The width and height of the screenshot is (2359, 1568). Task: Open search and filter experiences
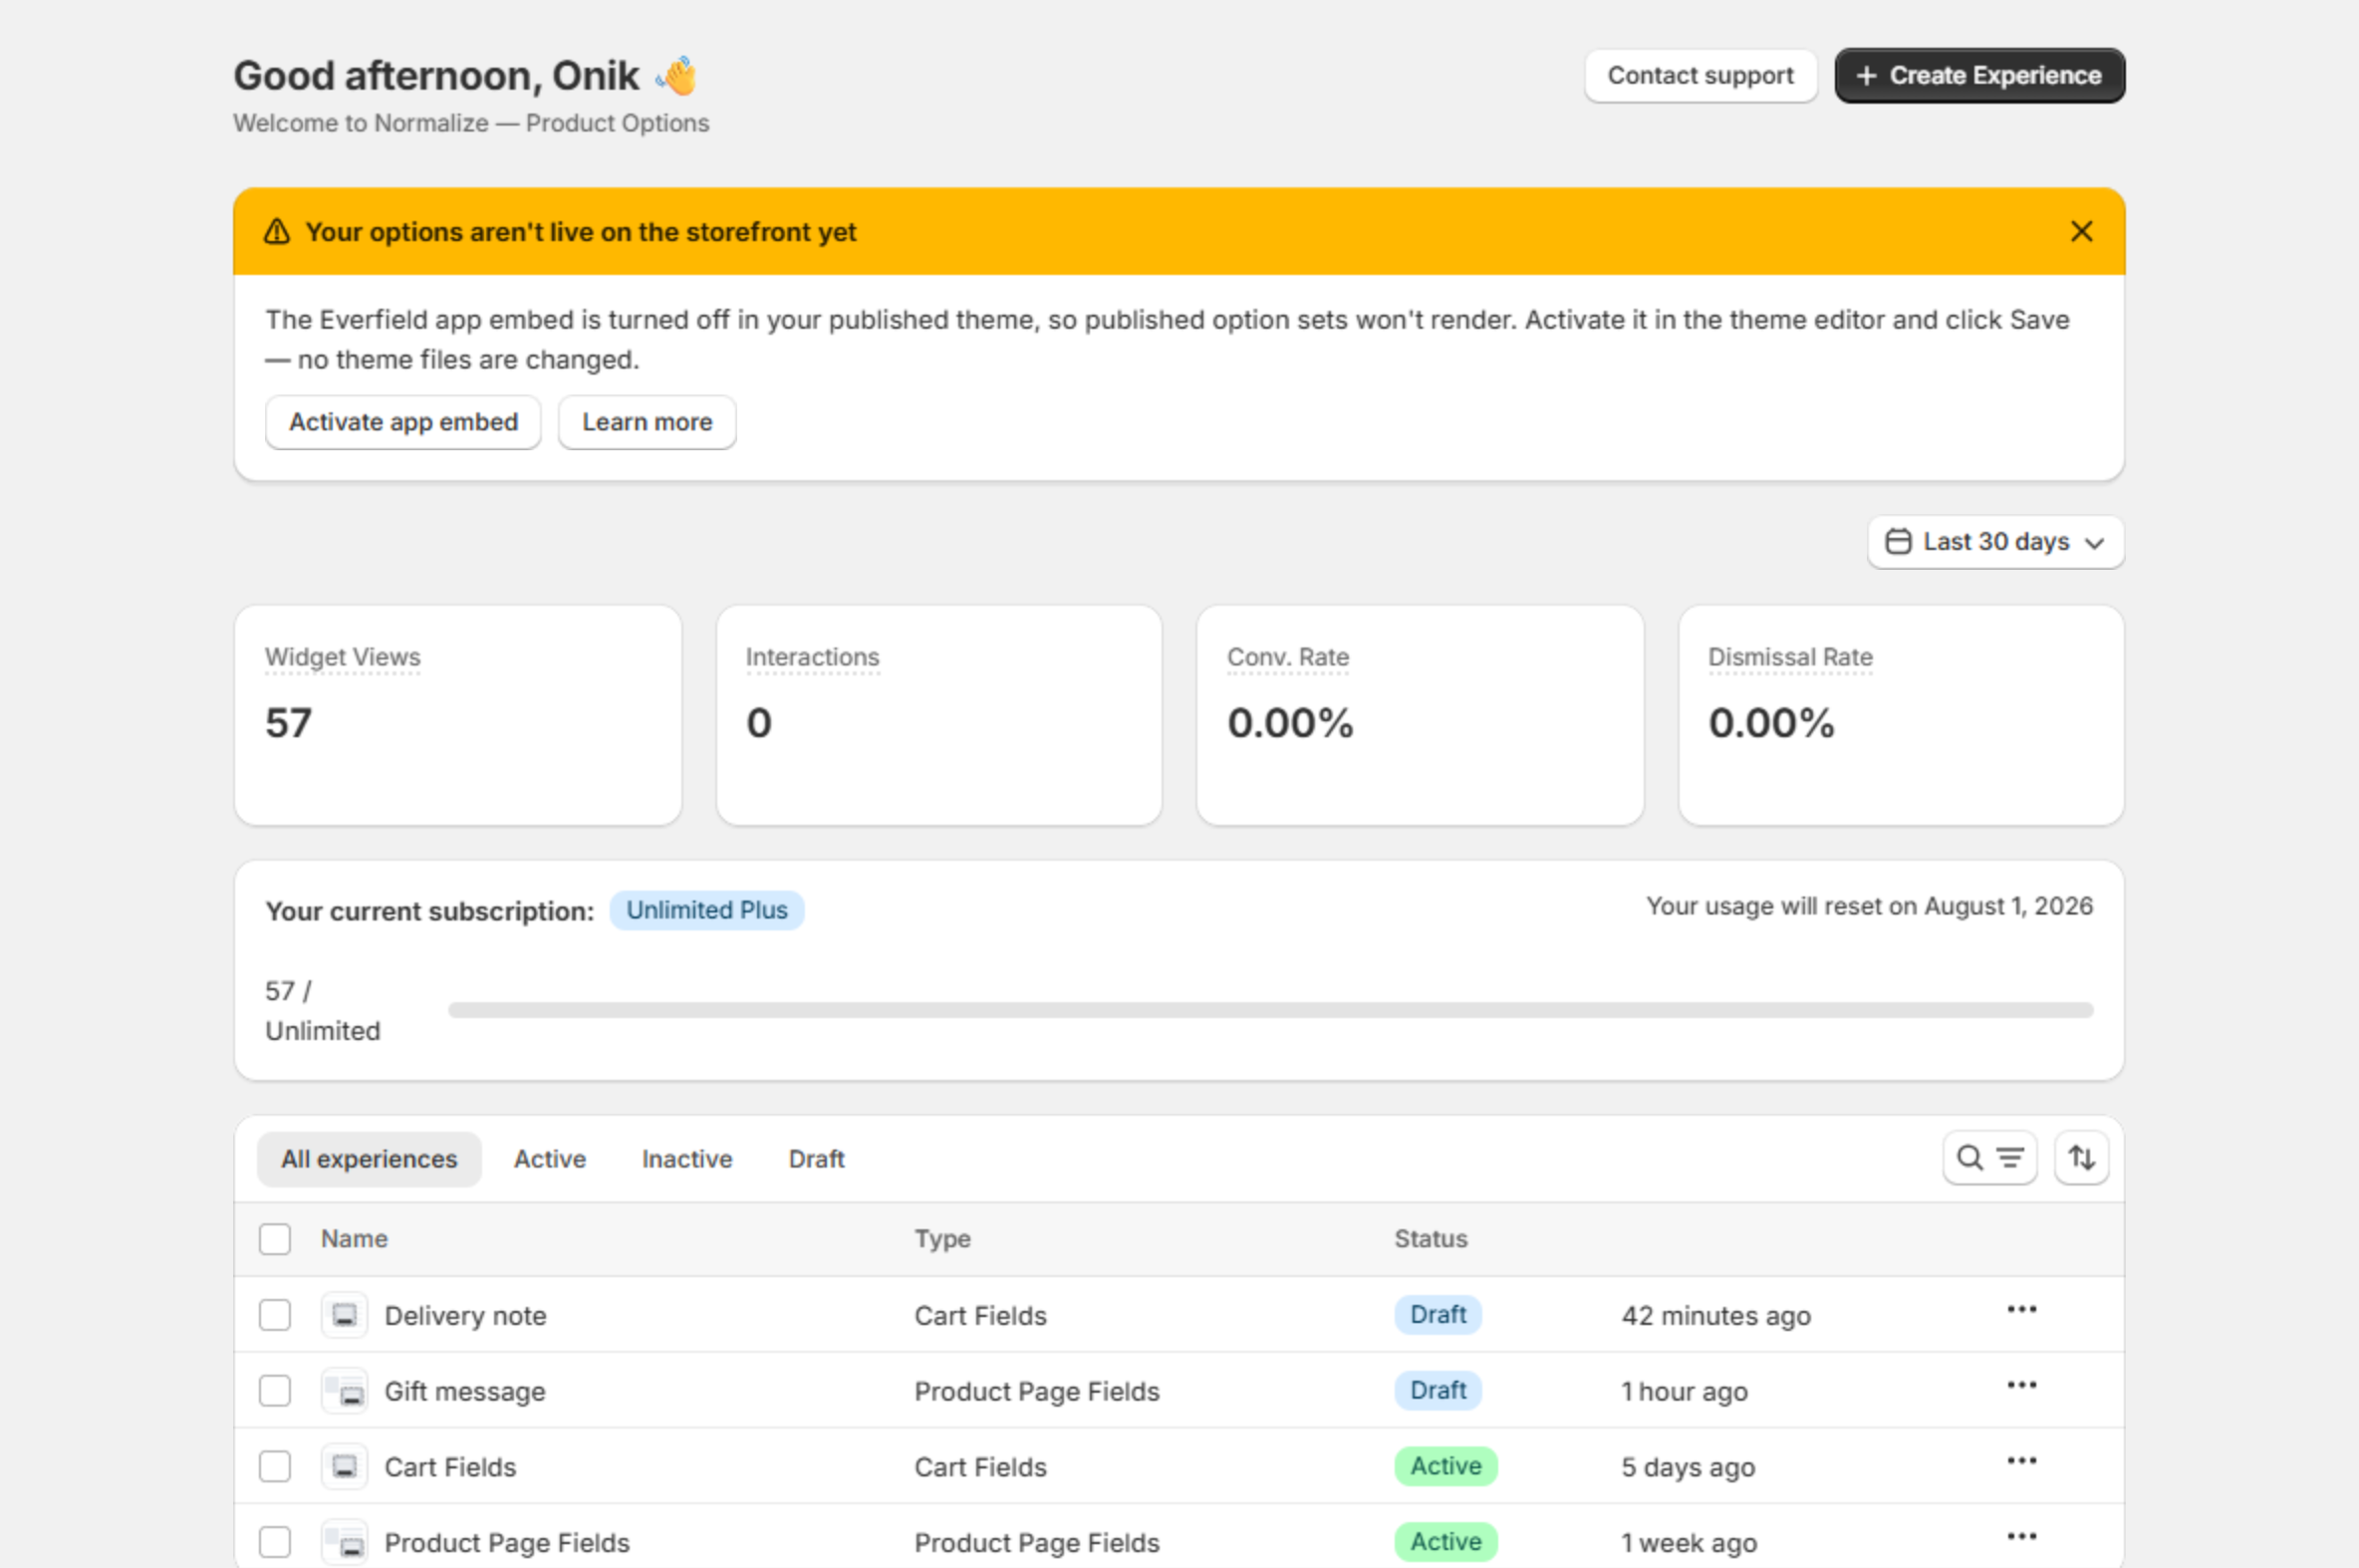[x=1989, y=1158]
